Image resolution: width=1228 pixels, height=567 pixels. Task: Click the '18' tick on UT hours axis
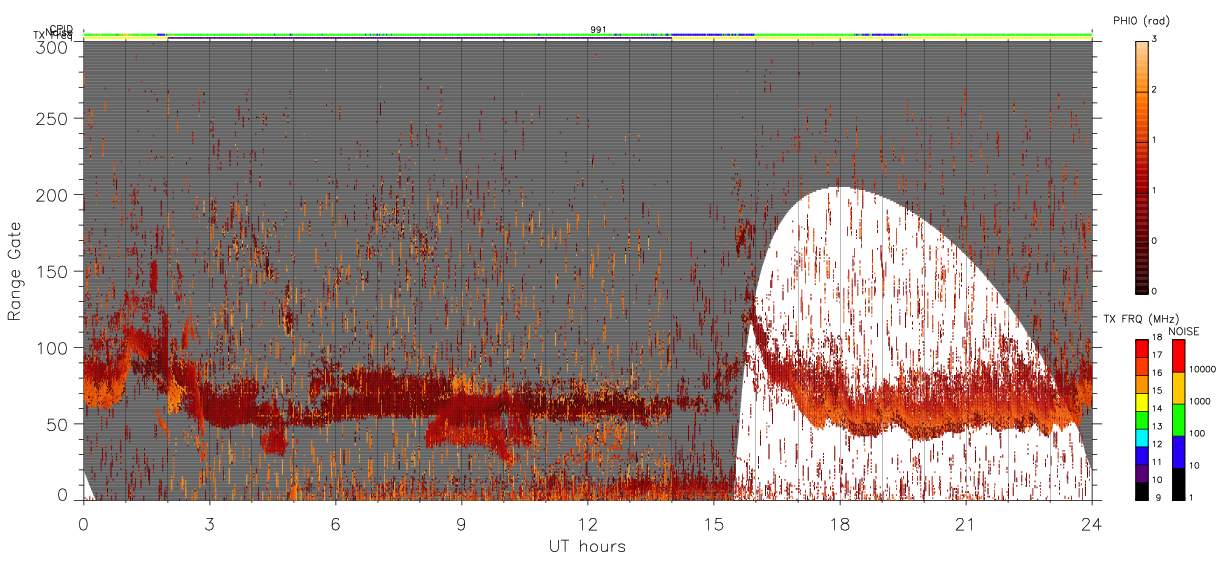[840, 524]
